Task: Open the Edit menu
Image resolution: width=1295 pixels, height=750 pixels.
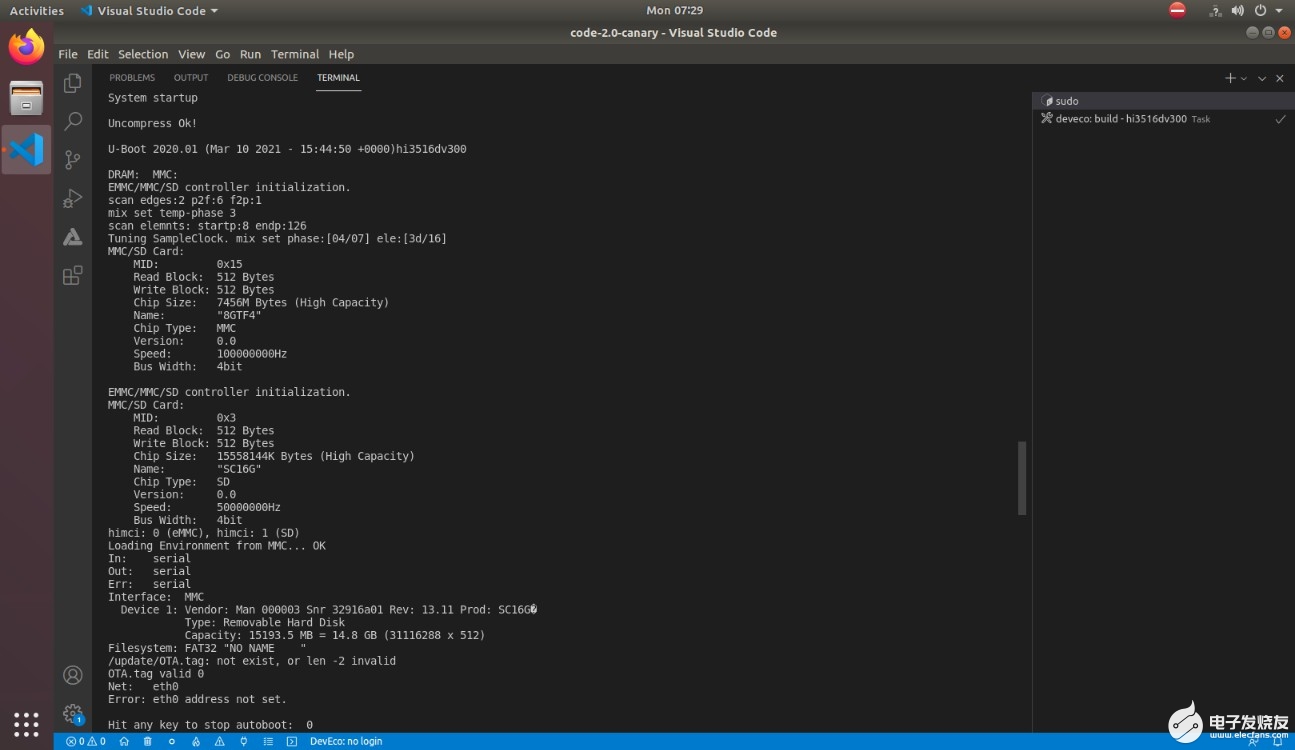Action: [97, 54]
